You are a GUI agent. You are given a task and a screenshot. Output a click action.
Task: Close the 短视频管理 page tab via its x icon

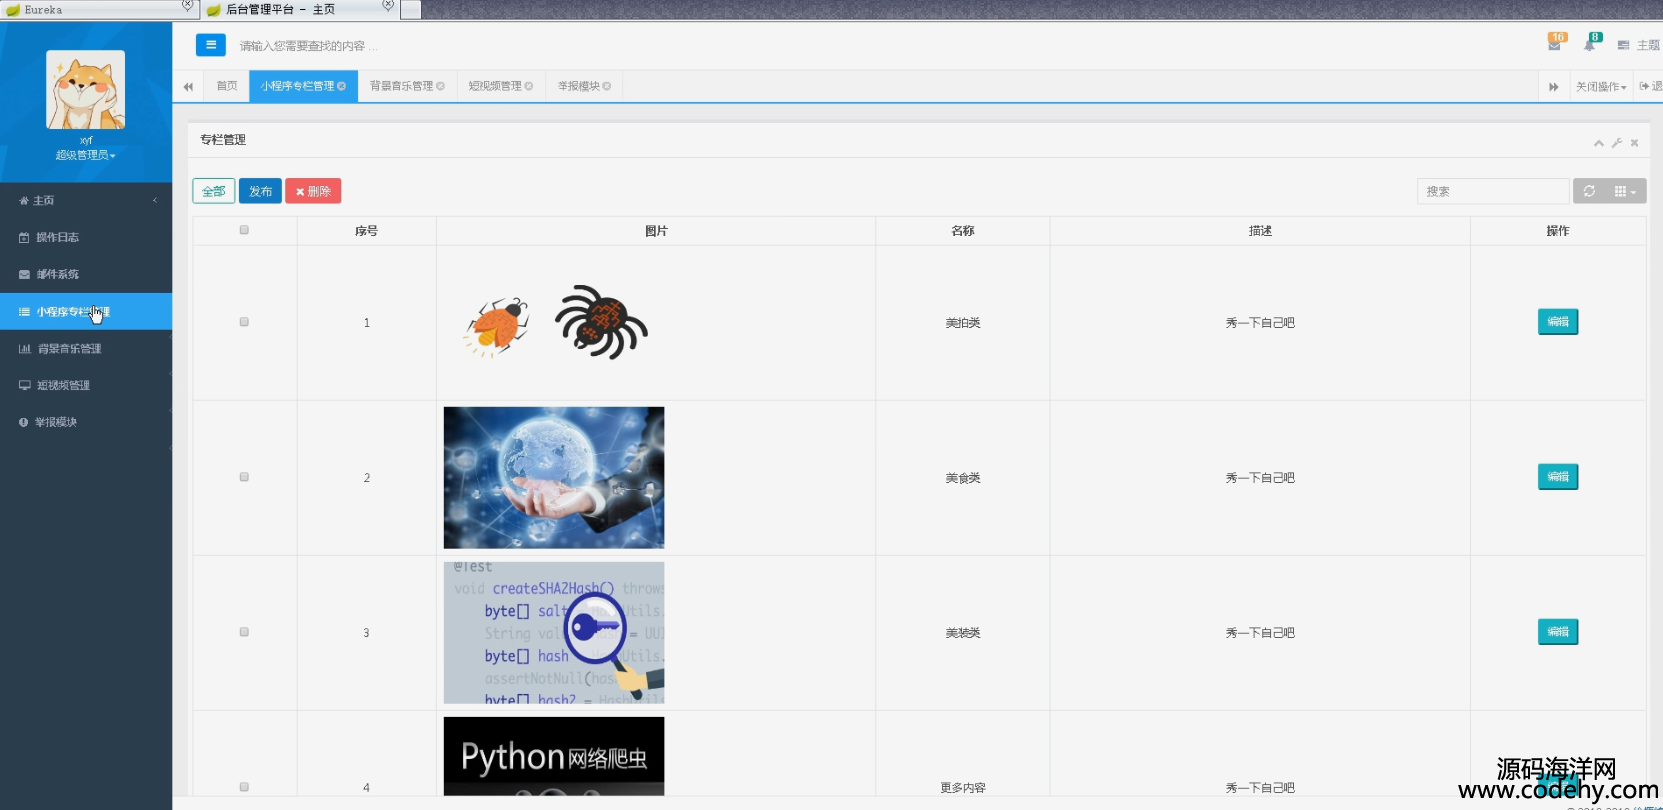(528, 86)
